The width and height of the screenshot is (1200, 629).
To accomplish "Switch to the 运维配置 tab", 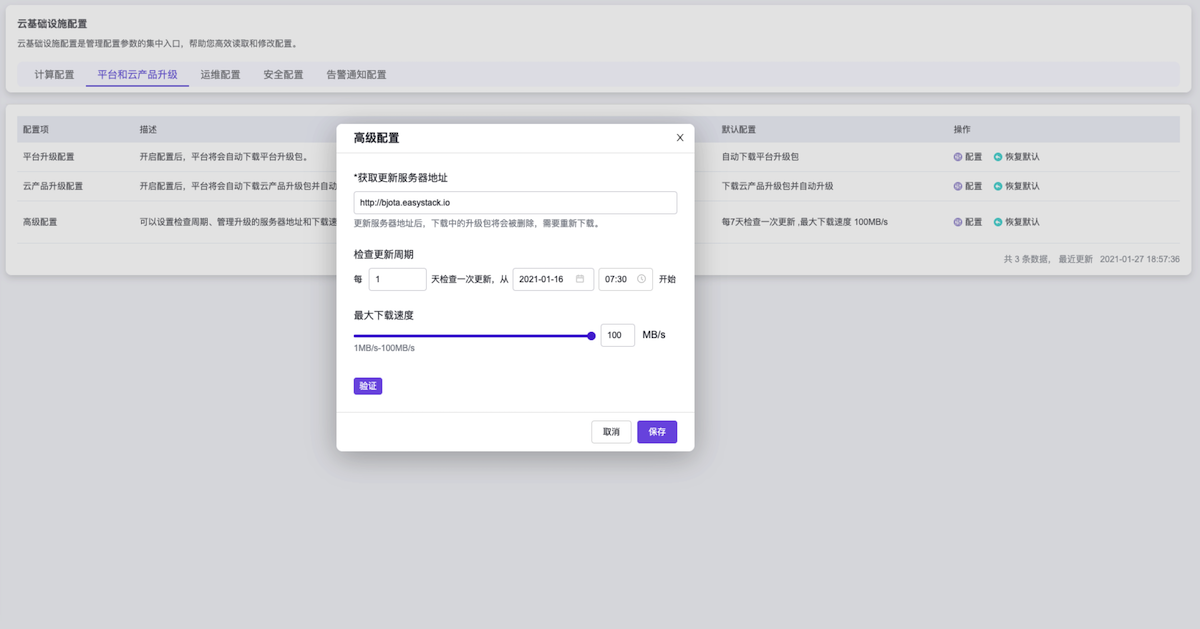I will [x=220, y=75].
